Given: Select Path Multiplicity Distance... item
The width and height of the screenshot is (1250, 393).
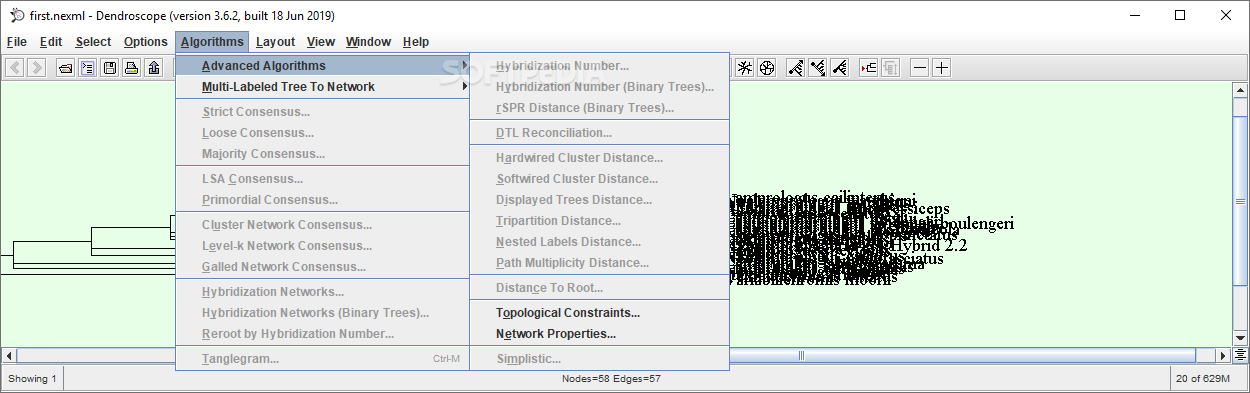Looking at the screenshot, I should tap(599, 263).
